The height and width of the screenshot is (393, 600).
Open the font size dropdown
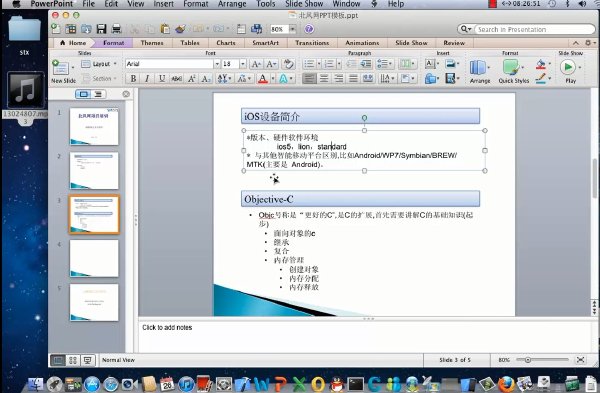pyautogui.click(x=243, y=64)
